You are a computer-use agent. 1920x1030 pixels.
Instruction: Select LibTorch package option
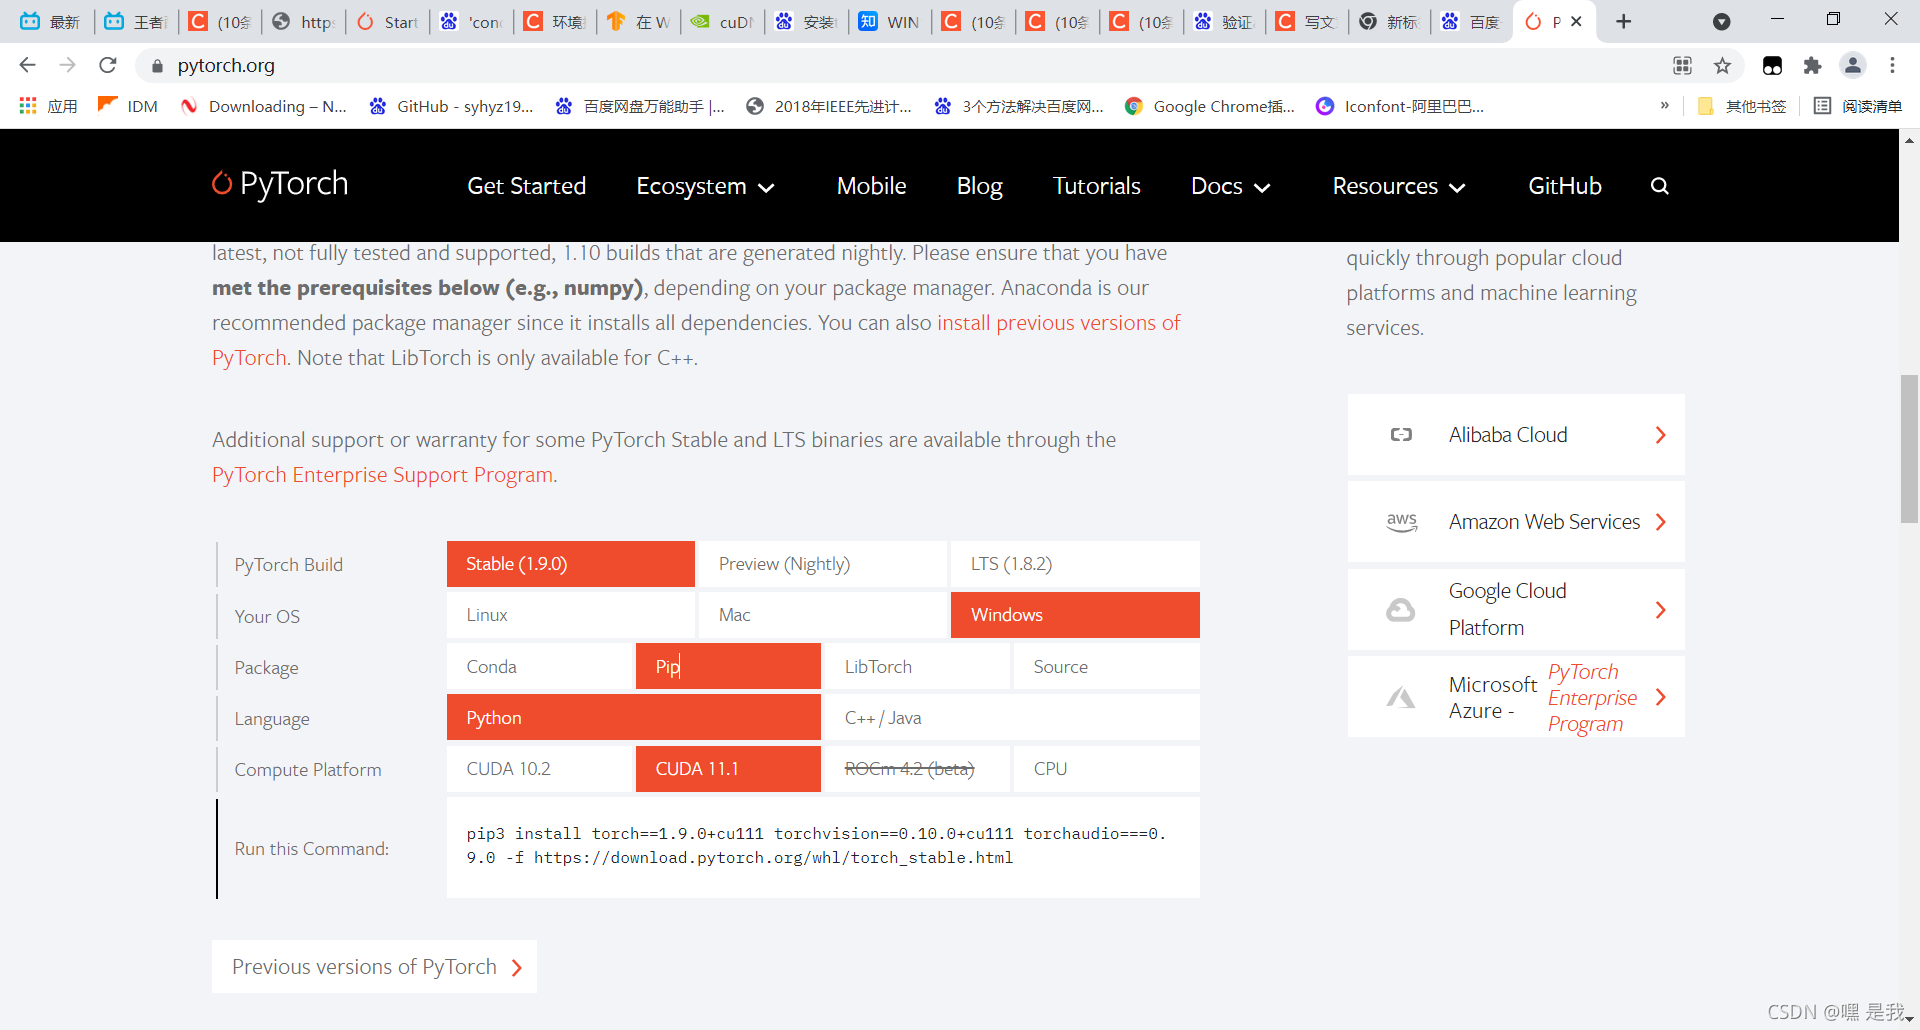917,667
